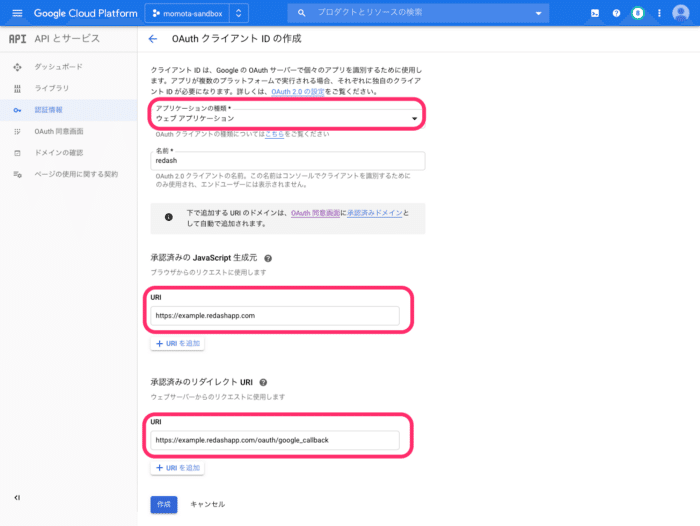This screenshot has width=700, height=526.
Task: Open the notifications icon
Action: [638, 13]
